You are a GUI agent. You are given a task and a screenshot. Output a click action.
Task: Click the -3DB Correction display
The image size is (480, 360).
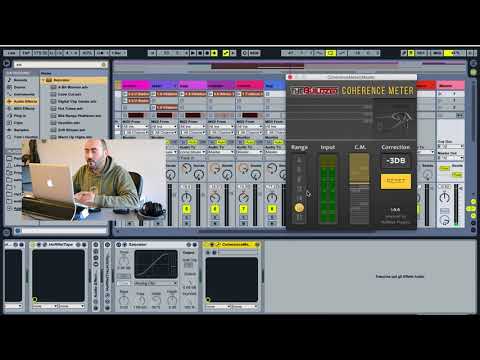tap(396, 161)
